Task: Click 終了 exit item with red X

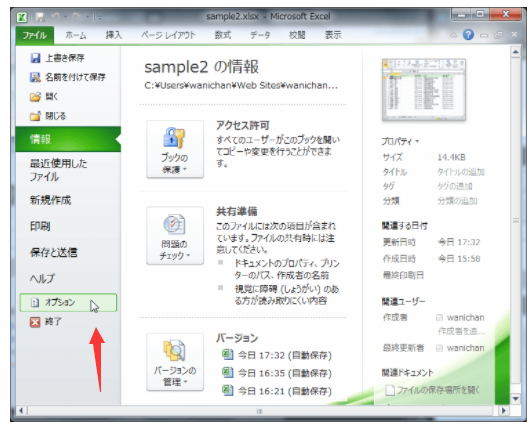Action: coord(46,322)
